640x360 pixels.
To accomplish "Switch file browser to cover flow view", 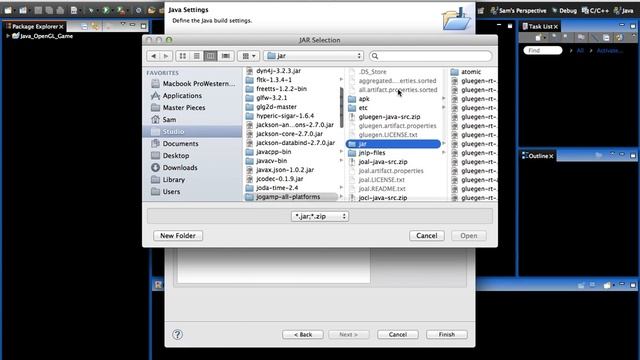I will (225, 56).
